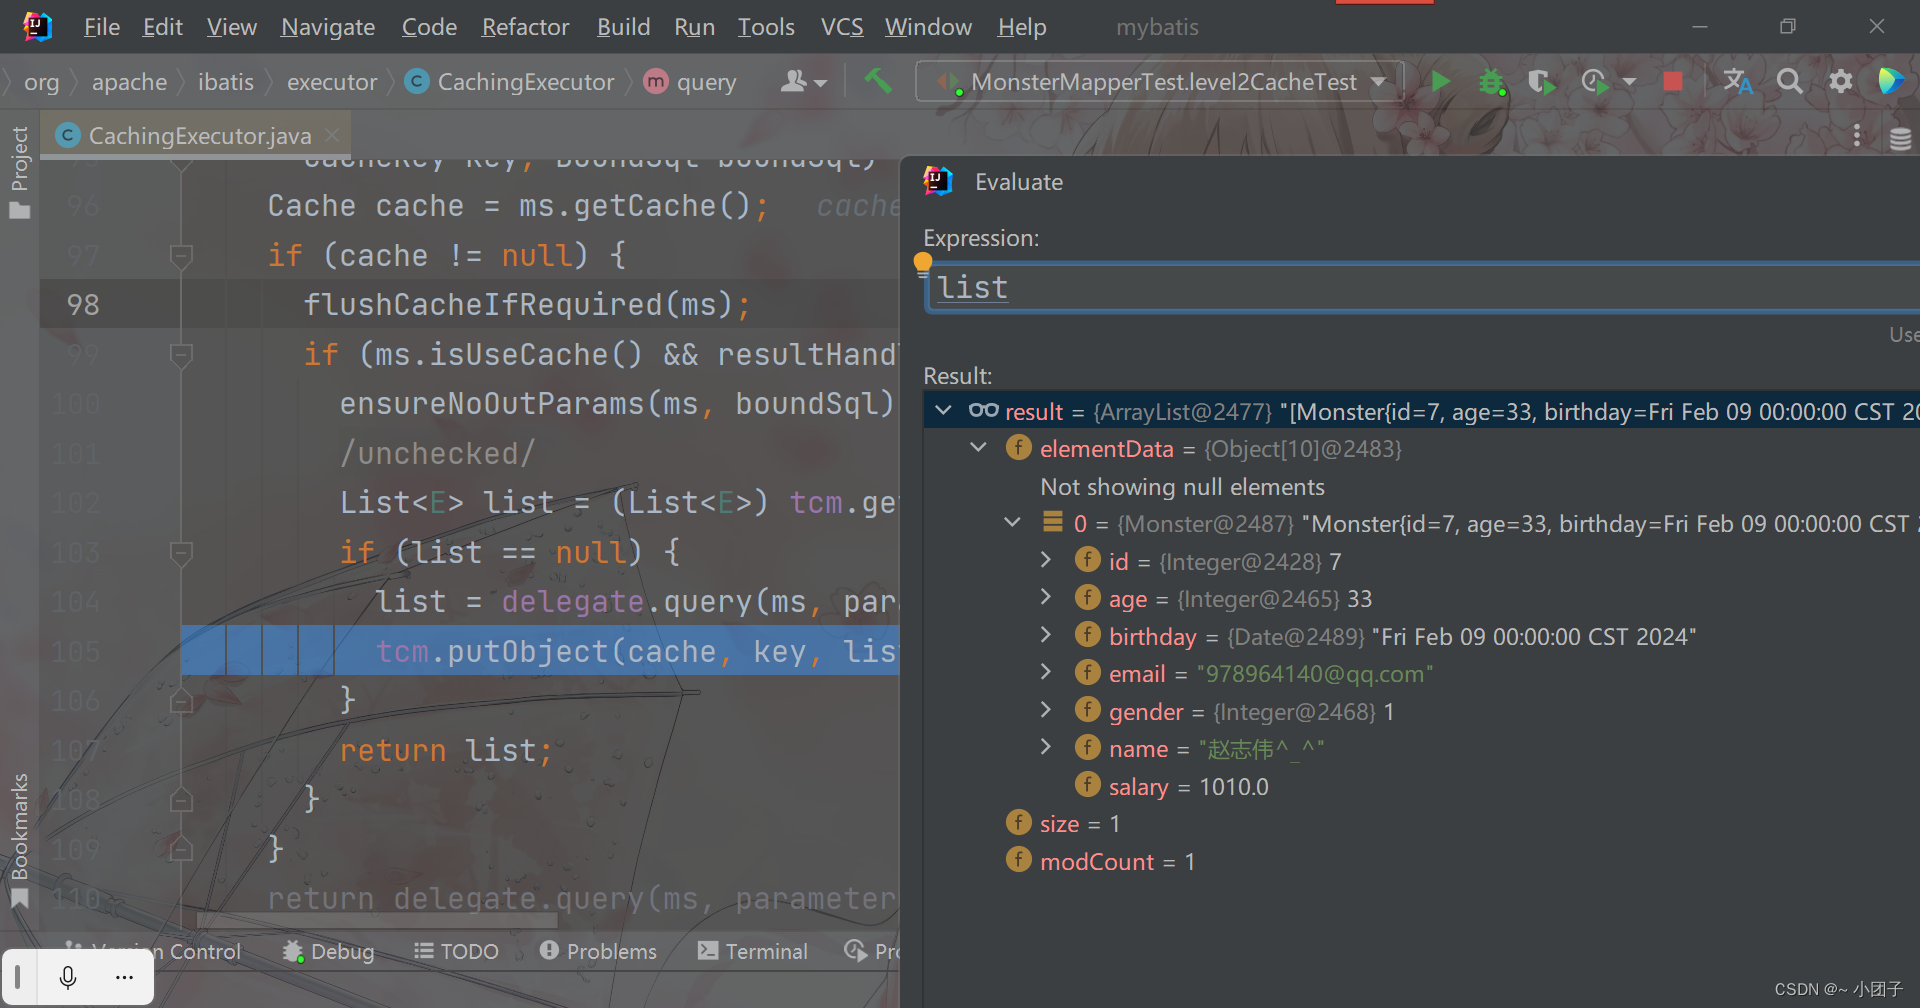This screenshot has width=1920, height=1008.
Task: Open the user account icon menu
Action: point(803,81)
